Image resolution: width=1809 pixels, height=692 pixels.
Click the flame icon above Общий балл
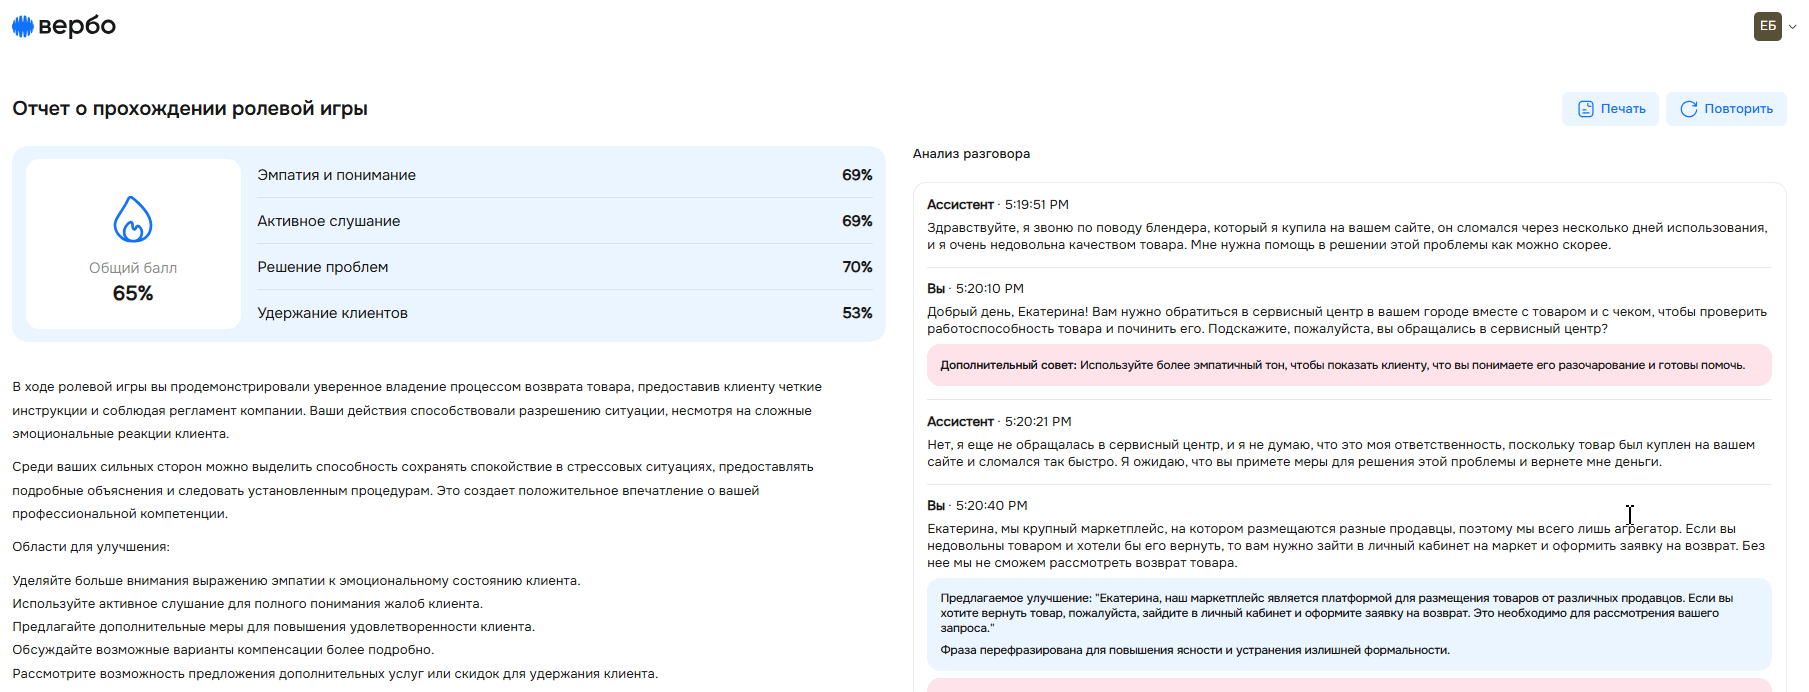[x=133, y=219]
